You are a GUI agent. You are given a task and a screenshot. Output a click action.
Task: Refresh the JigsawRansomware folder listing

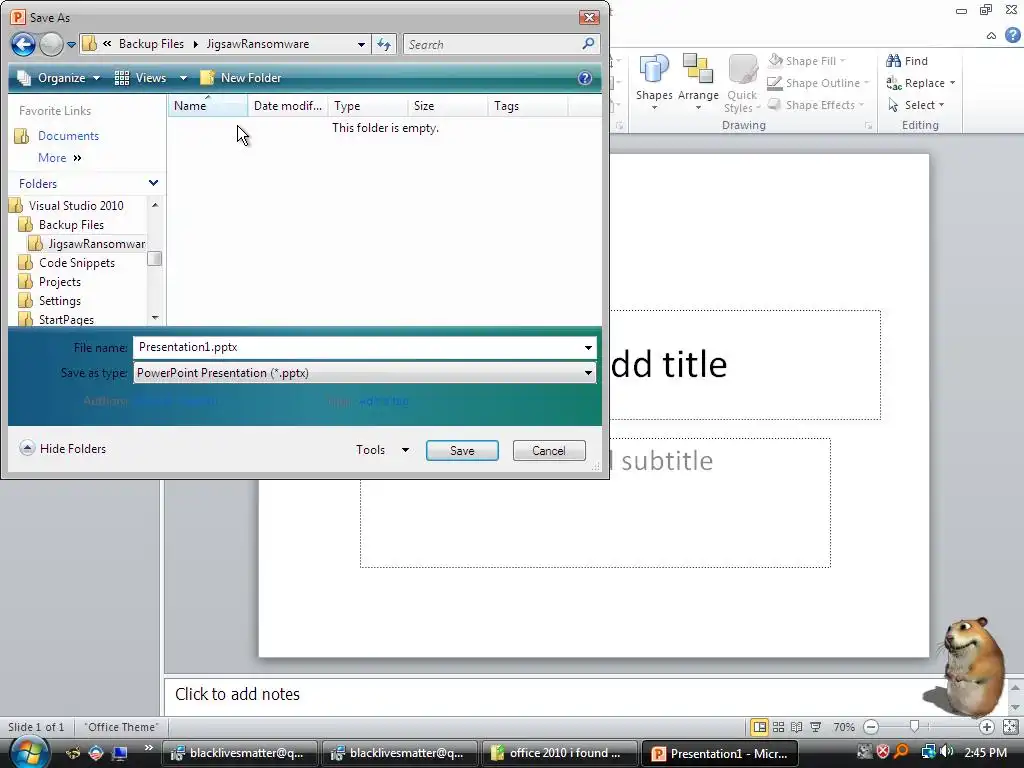pyautogui.click(x=384, y=44)
